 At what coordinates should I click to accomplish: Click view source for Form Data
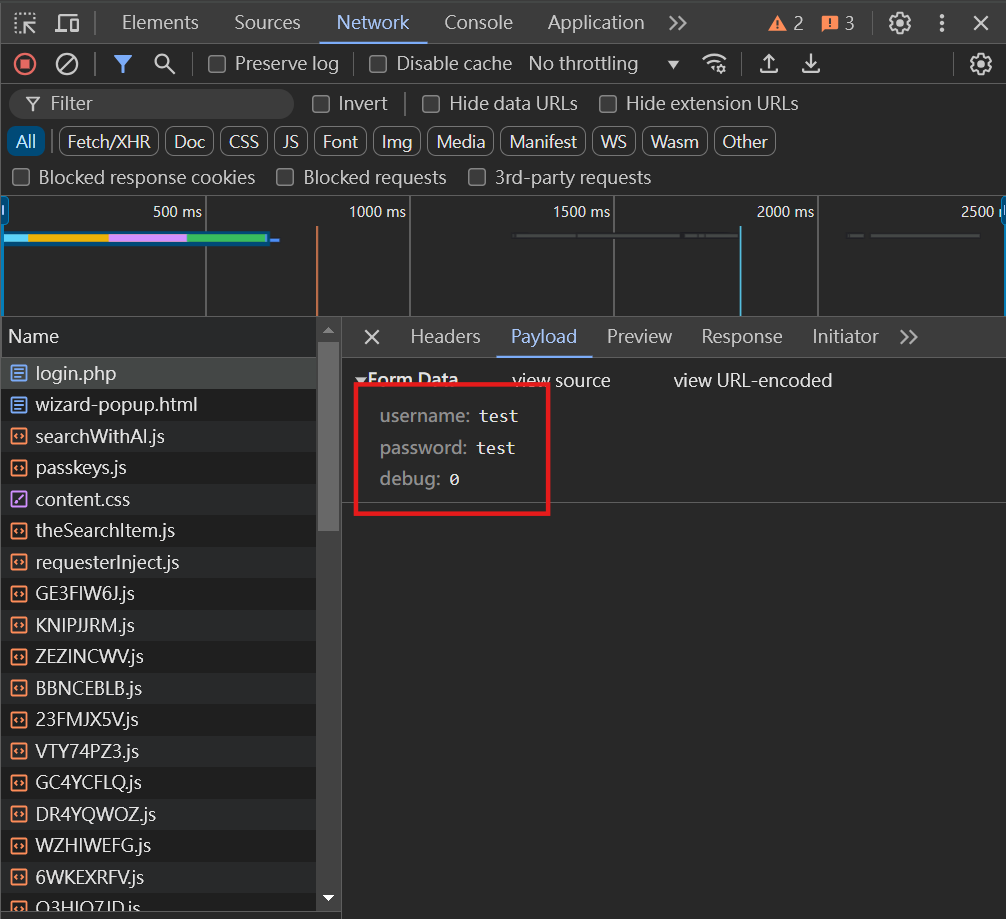click(560, 380)
